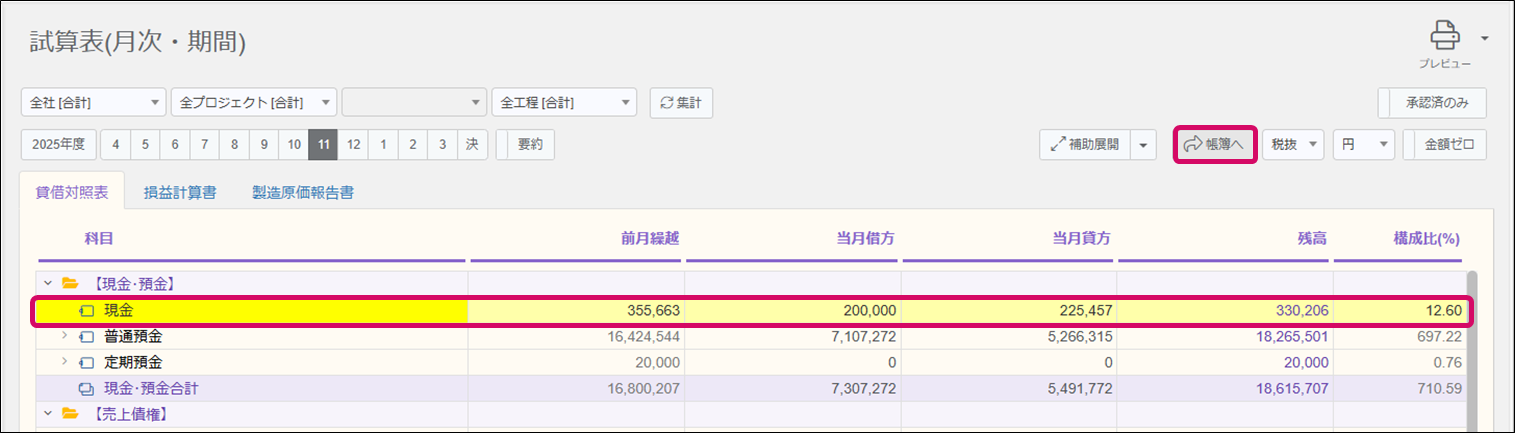This screenshot has height=433, width=1515.
Task: Open the dropdown arrow beside the printer
Action: click(1484, 38)
